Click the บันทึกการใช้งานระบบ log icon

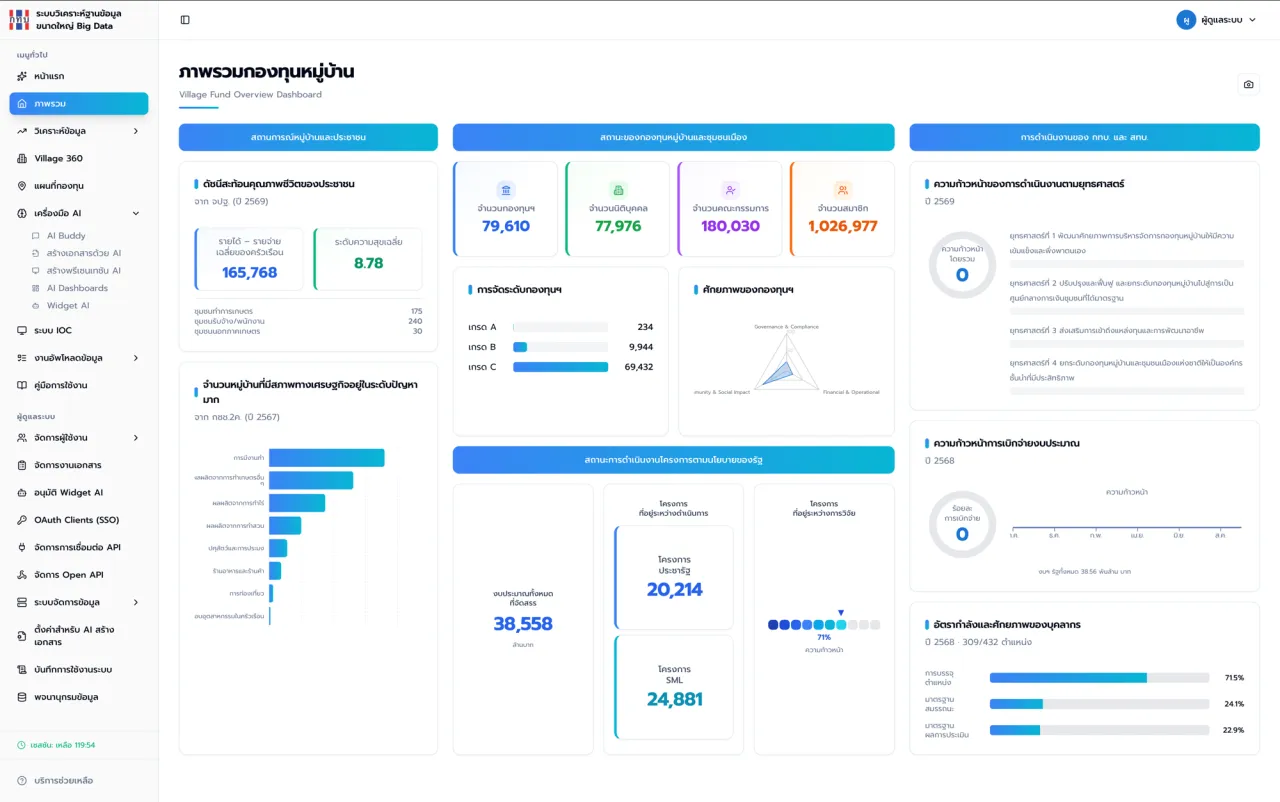click(x=22, y=669)
